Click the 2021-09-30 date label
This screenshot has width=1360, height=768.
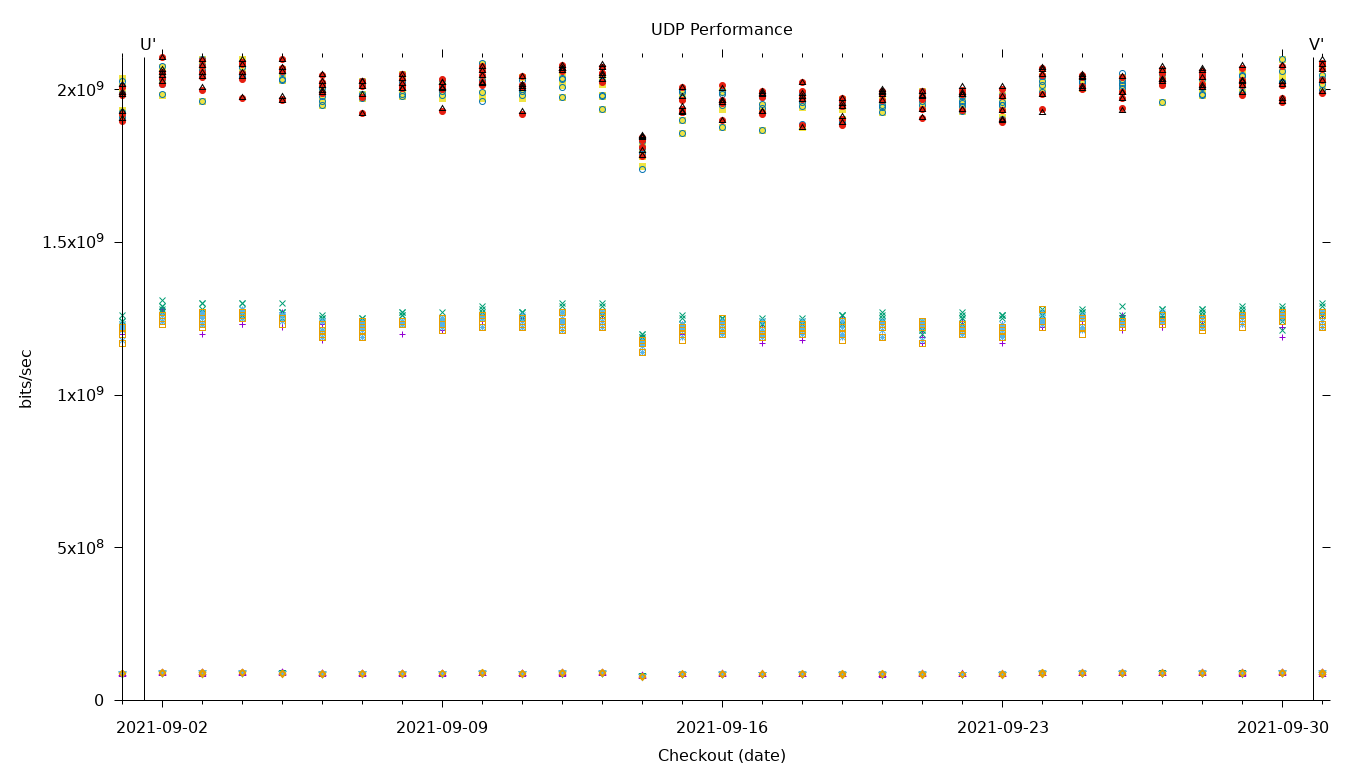pos(1283,728)
